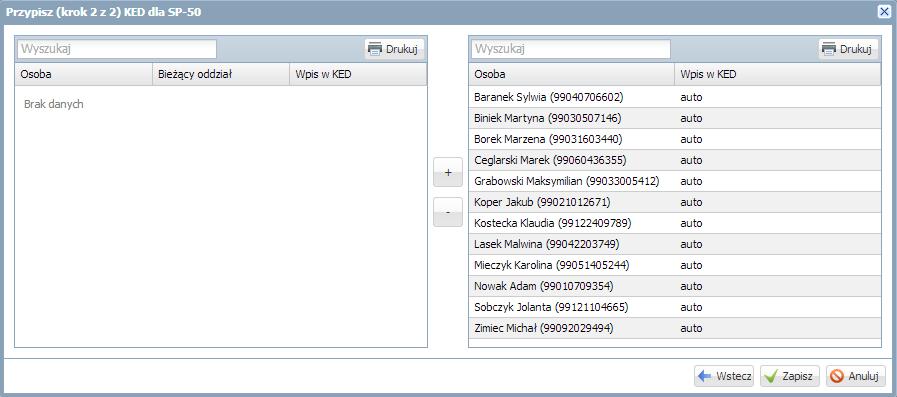Click auto value for Zimiec Michał
Image resolution: width=897 pixels, height=397 pixels.
pos(691,328)
